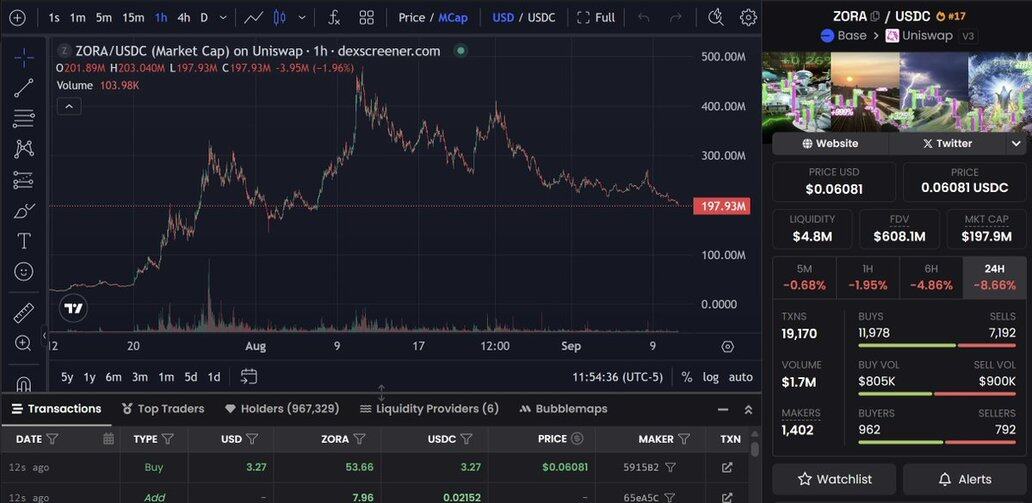1032x503 pixels.
Task: Filter transactions by maker 5915B2
Action: tap(670, 467)
